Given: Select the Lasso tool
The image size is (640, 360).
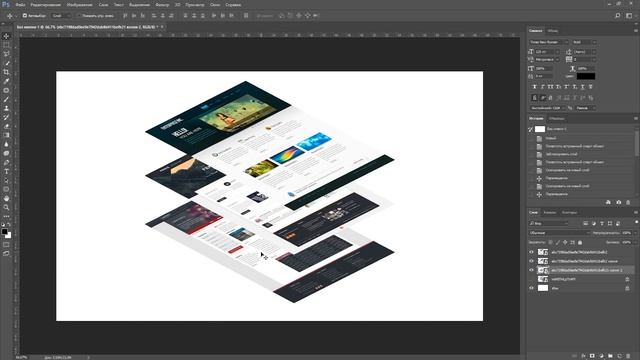Looking at the screenshot, I should pos(6,54).
